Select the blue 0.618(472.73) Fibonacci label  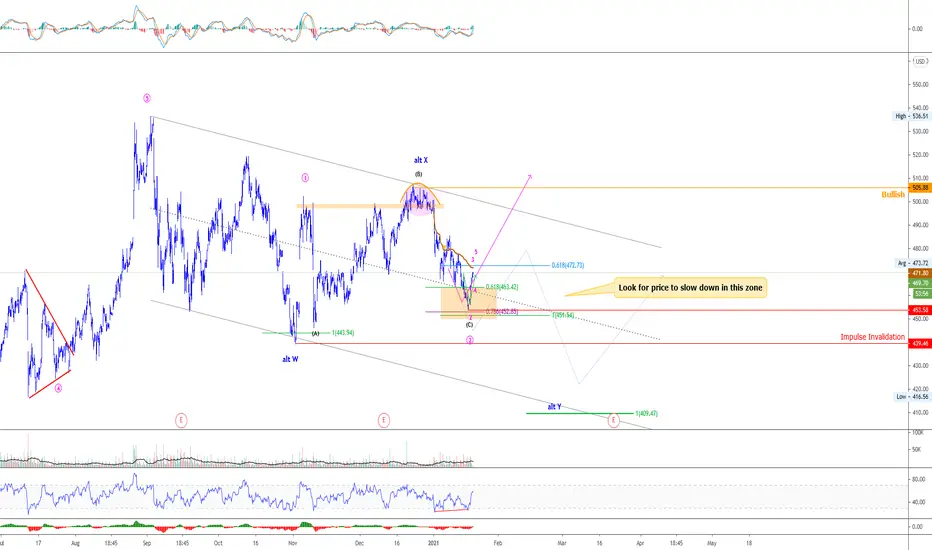tap(568, 265)
